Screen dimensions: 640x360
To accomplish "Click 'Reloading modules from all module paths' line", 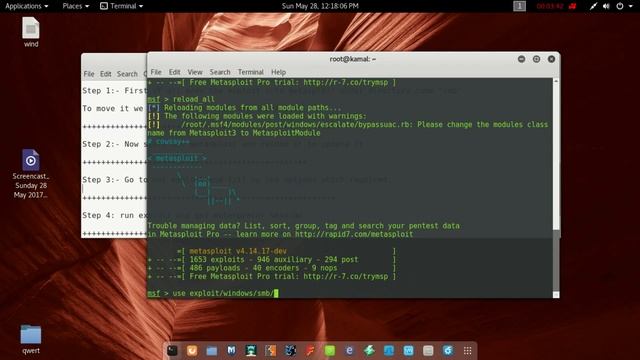I will point(244,108).
